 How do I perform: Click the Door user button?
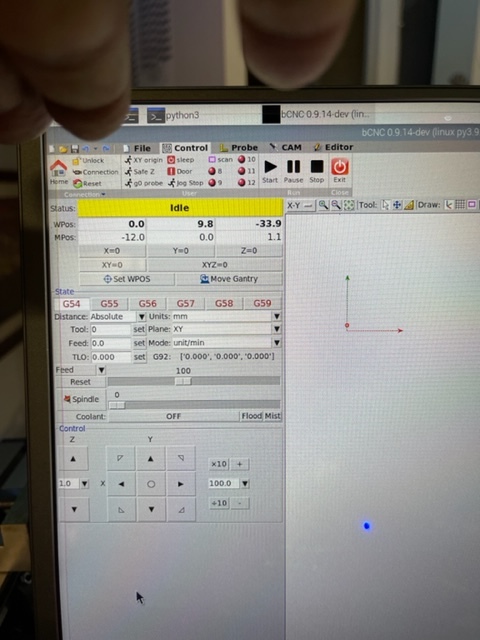coord(180,171)
